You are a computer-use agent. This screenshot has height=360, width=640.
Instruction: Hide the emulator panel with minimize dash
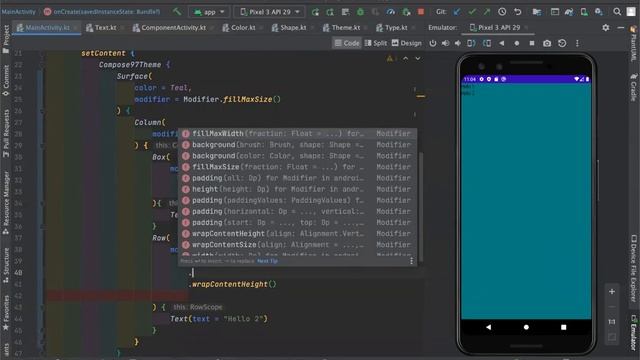click(x=621, y=28)
